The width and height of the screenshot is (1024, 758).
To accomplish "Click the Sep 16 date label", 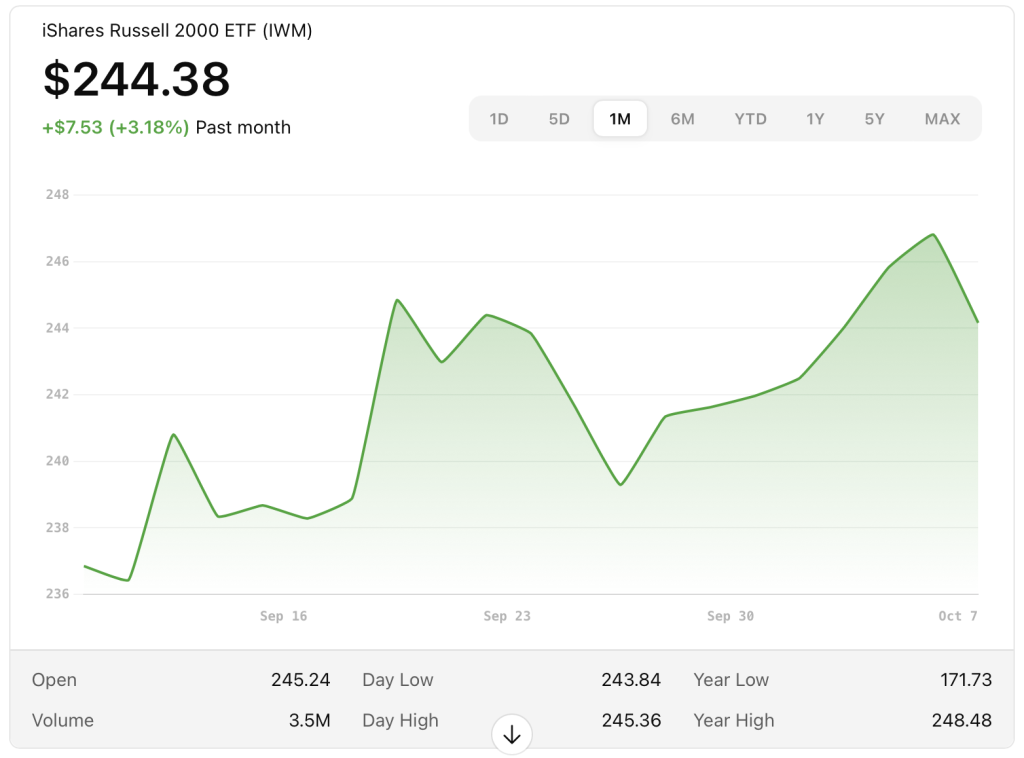I will pos(283,616).
